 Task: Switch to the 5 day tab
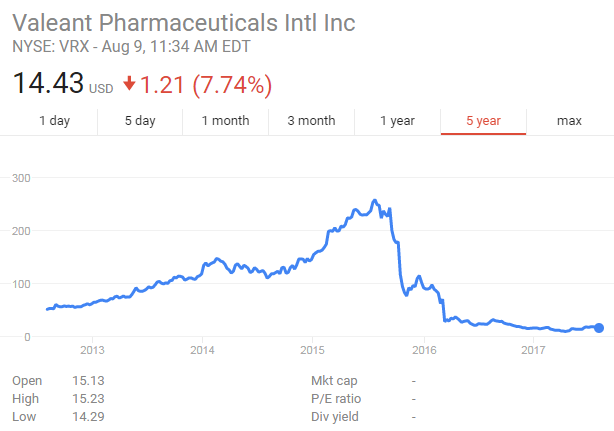tap(140, 121)
